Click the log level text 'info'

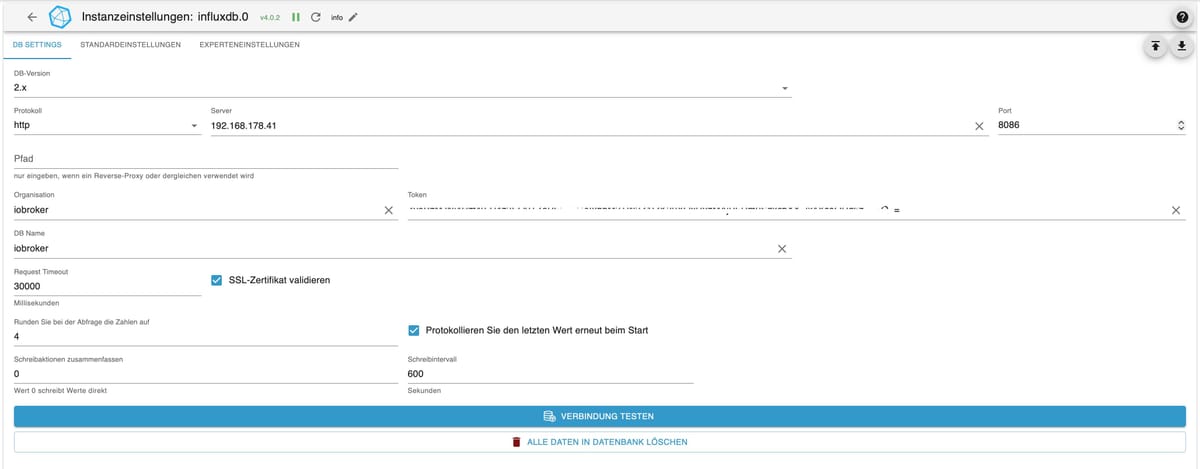coord(337,18)
